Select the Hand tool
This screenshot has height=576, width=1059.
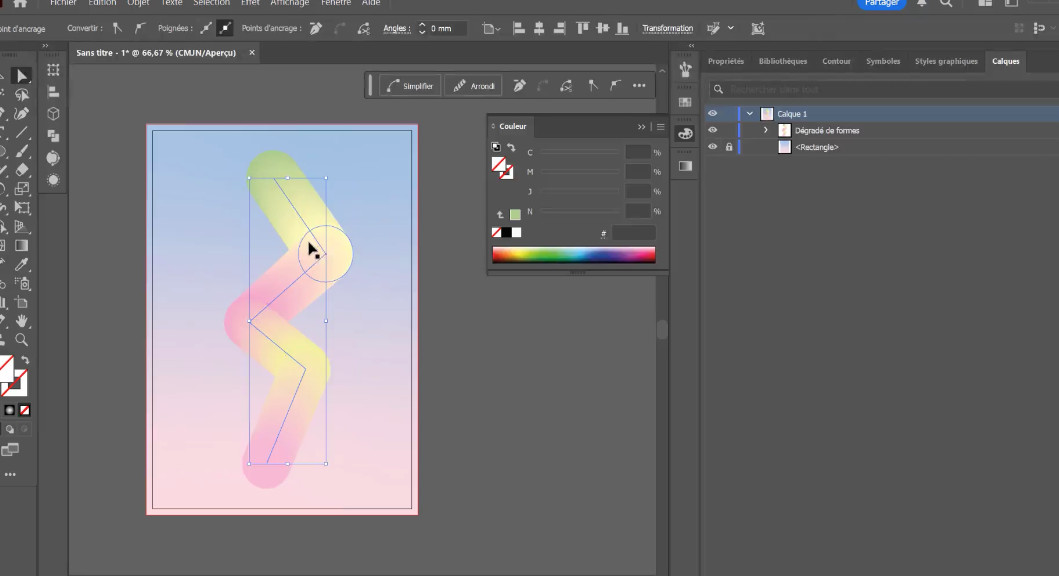tap(22, 321)
